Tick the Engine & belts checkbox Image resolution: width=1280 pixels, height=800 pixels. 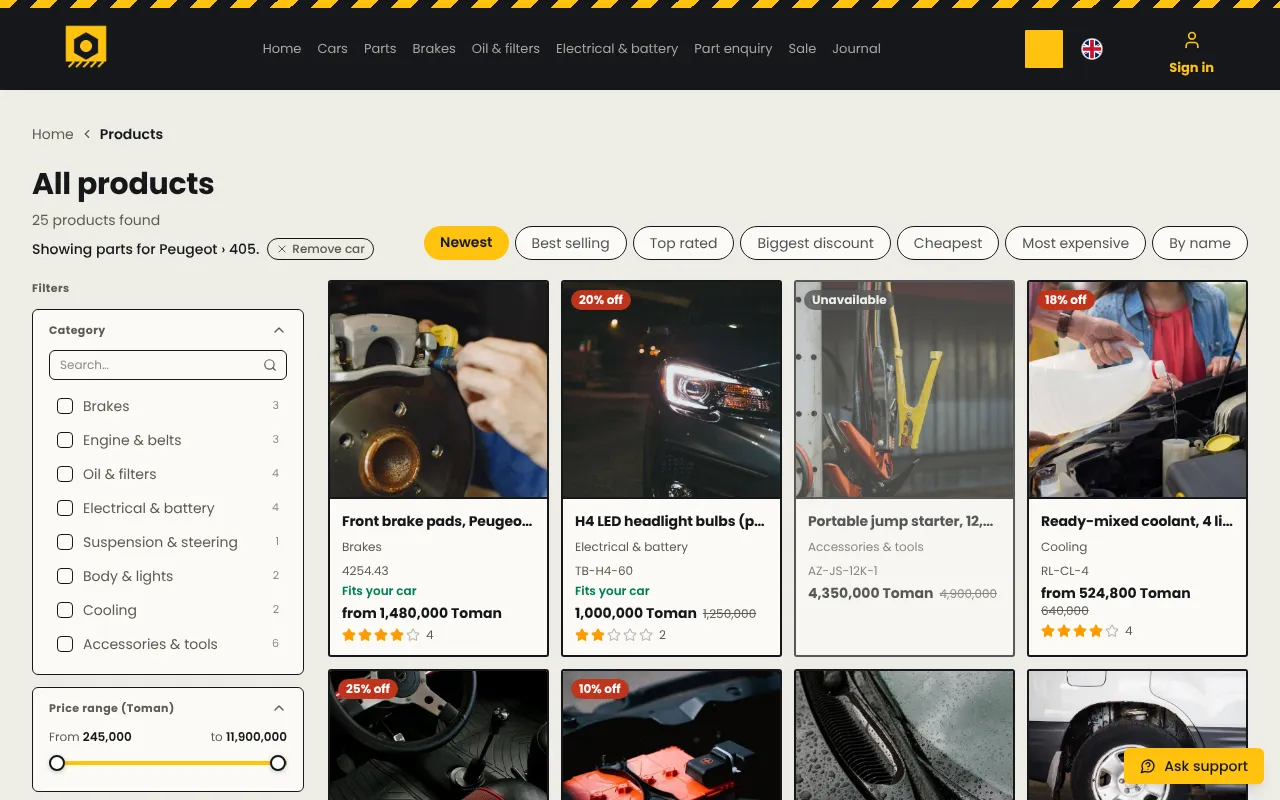pyautogui.click(x=65, y=440)
